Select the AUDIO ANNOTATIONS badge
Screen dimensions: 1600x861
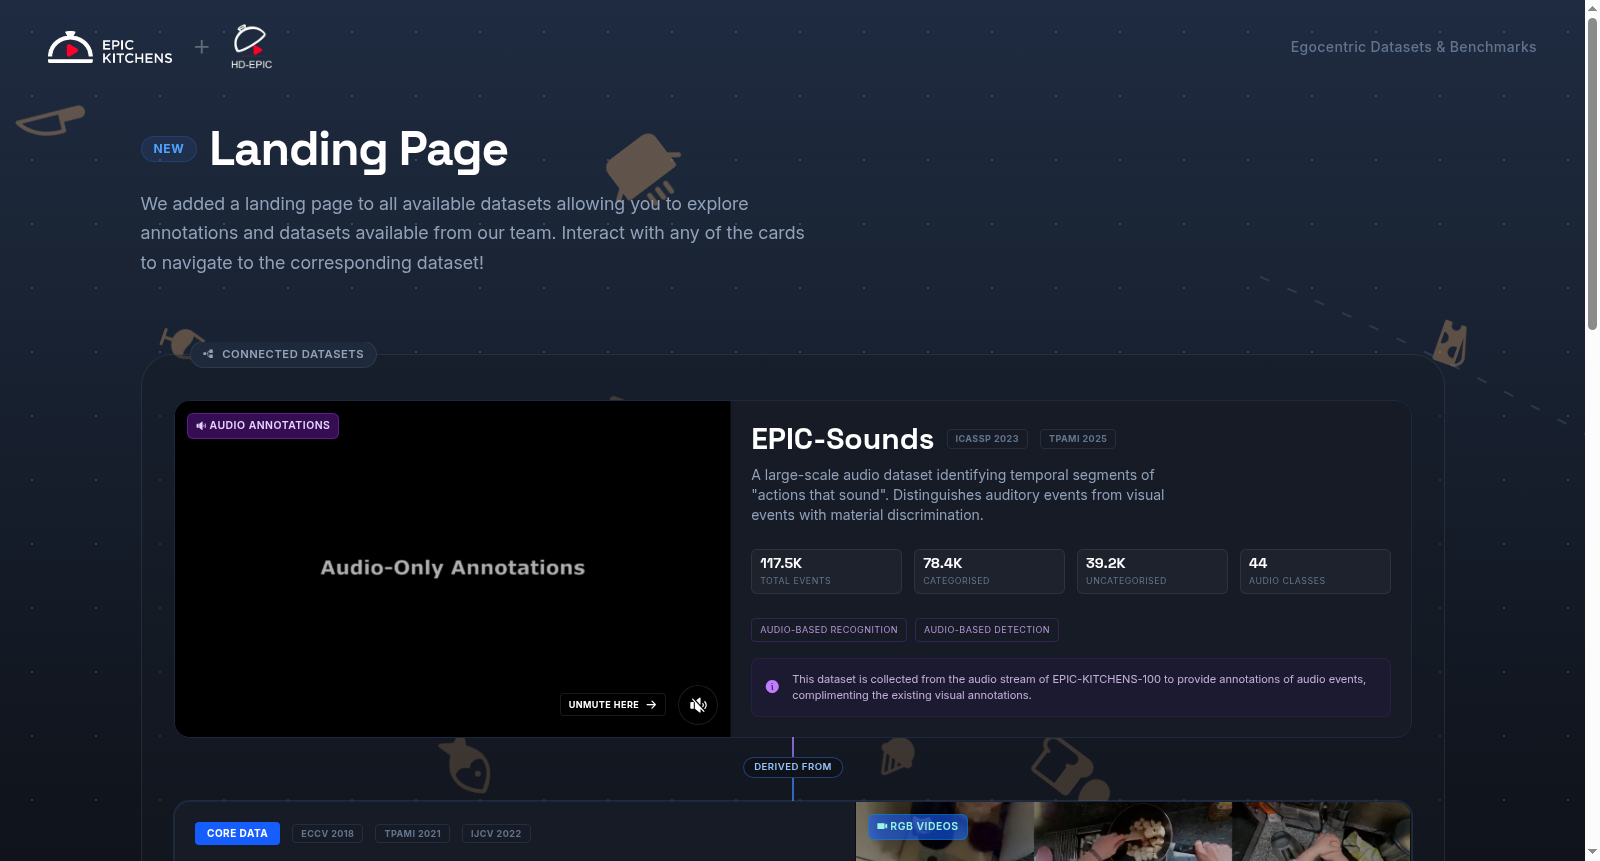[x=263, y=426]
